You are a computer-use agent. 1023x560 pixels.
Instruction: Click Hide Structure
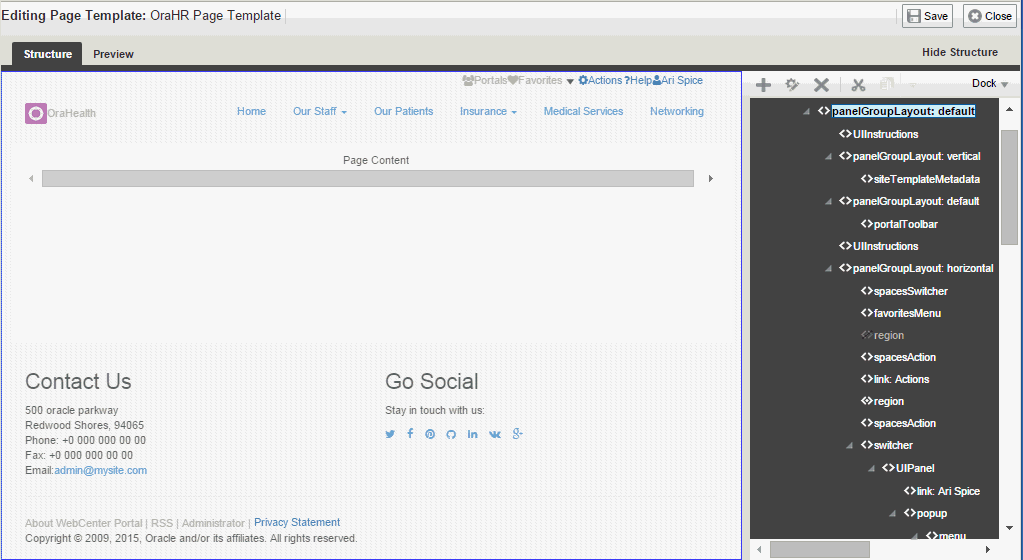960,52
